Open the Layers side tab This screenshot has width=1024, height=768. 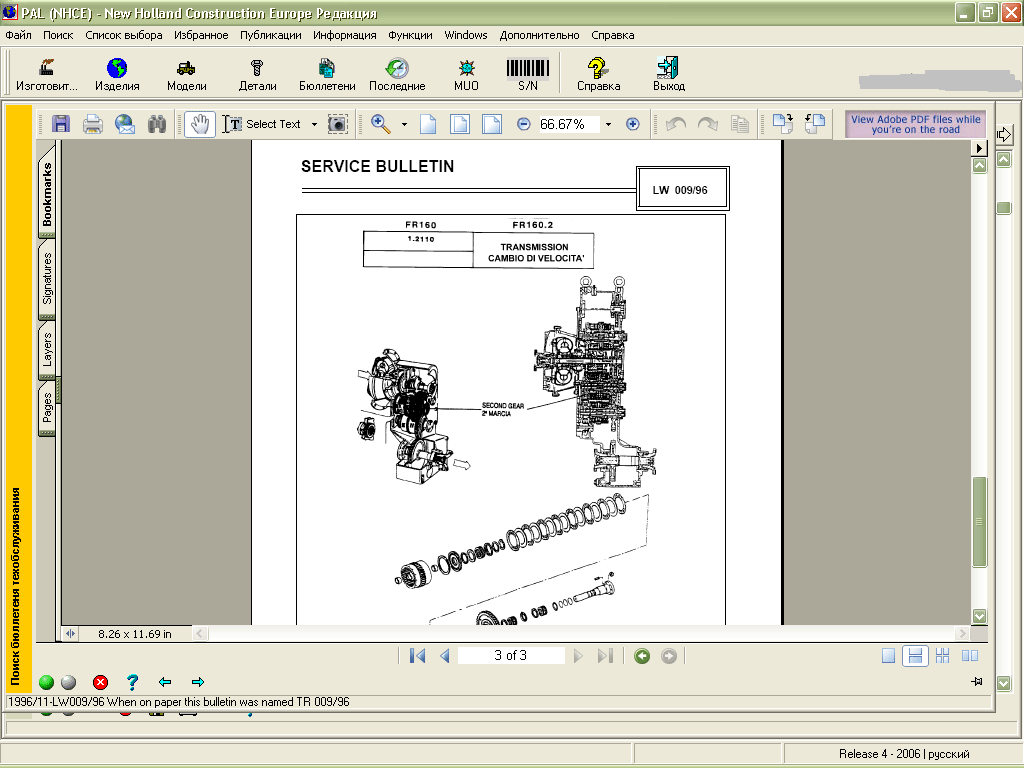[47, 349]
